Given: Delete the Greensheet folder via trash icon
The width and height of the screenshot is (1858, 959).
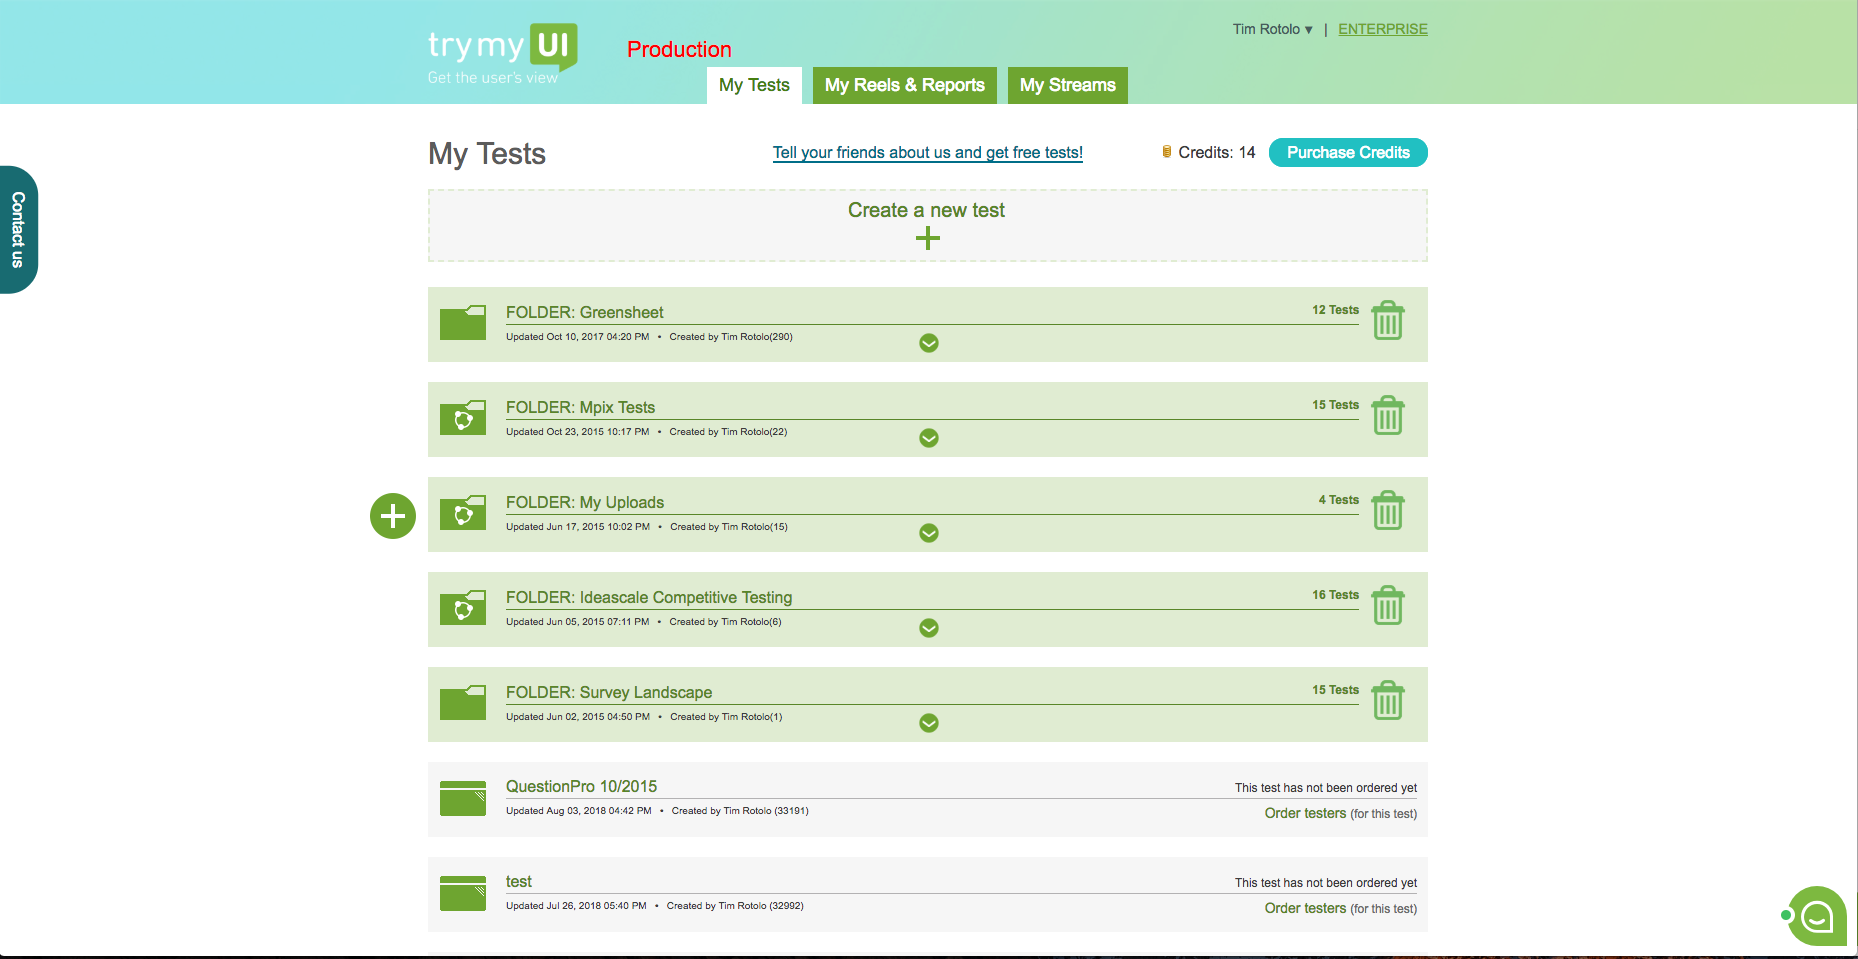Looking at the screenshot, I should point(1388,319).
